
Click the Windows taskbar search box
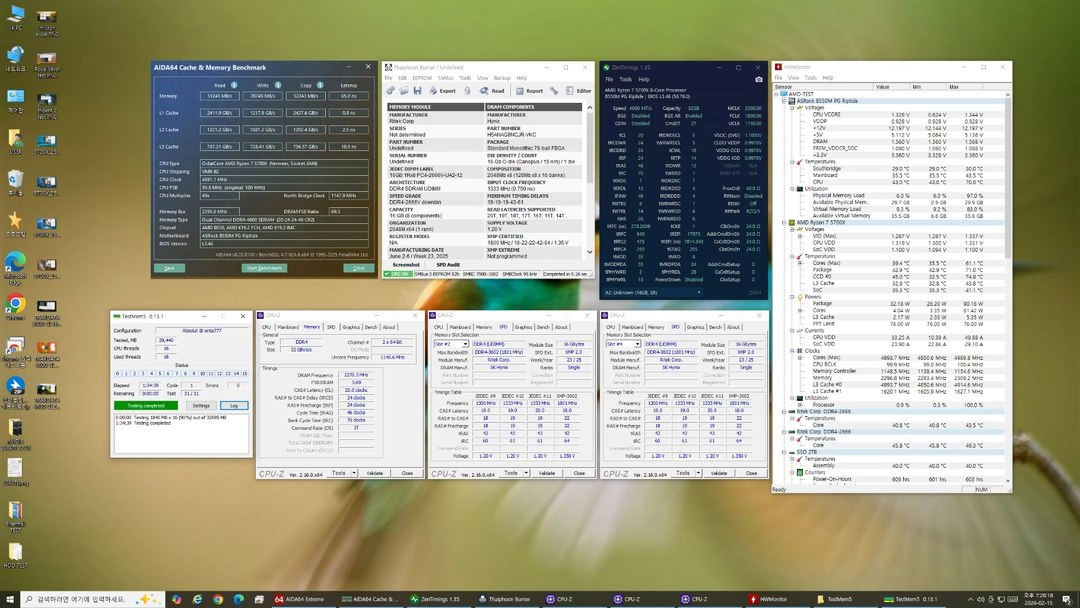[x=92, y=599]
